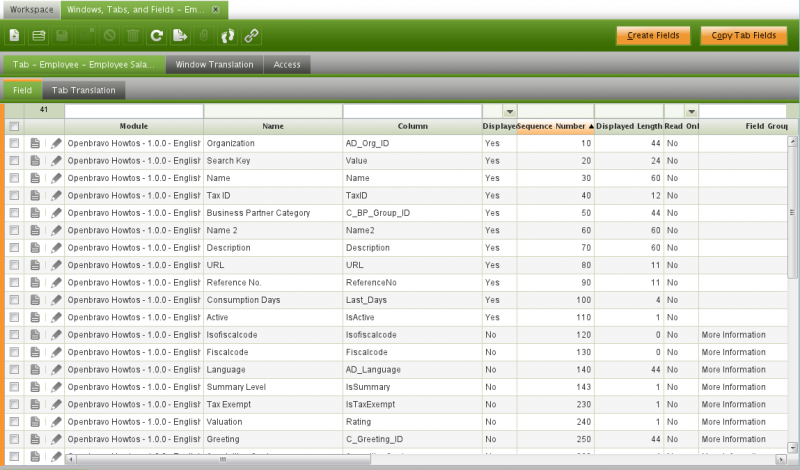Click the Refresh toolbar icon

[x=156, y=36]
